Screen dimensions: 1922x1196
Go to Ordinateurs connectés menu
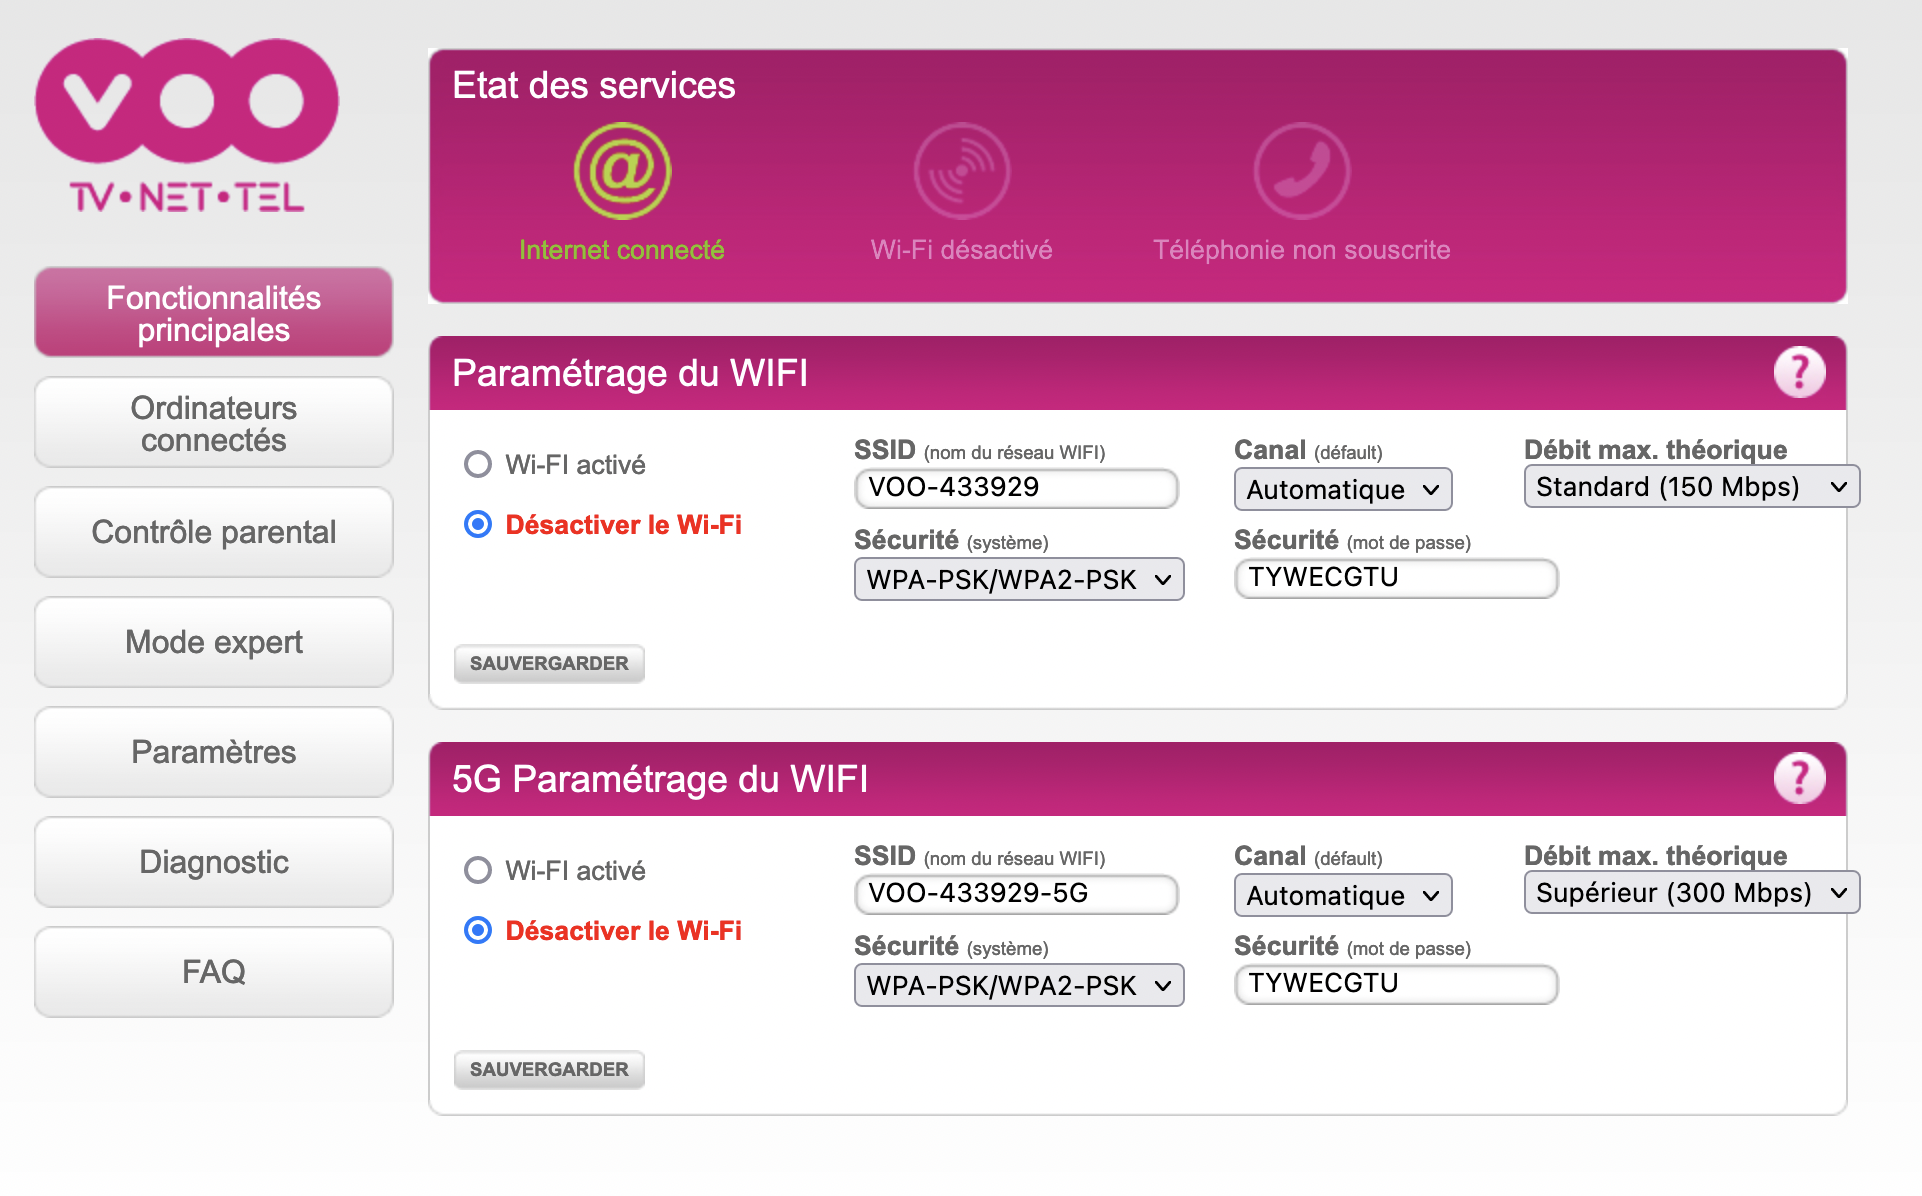tap(213, 423)
